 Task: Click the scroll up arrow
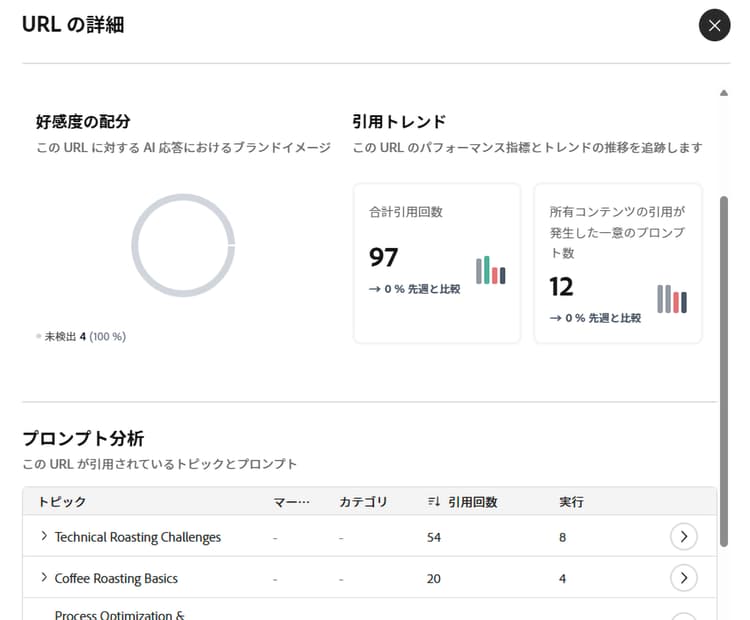pos(724,93)
